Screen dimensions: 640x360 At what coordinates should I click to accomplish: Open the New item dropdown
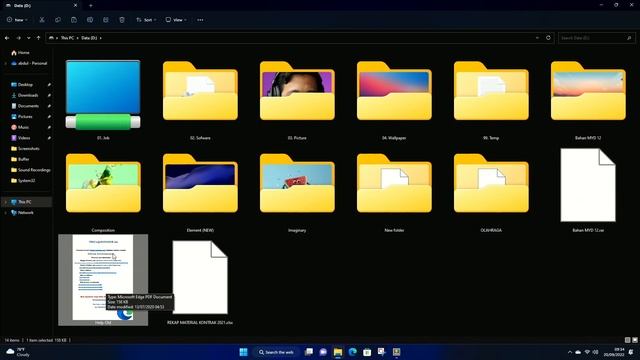[x=17, y=20]
